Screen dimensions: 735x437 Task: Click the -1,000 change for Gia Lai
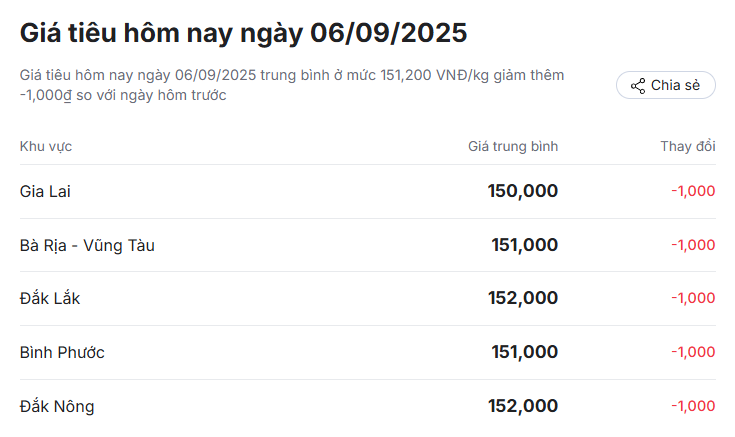point(693,191)
